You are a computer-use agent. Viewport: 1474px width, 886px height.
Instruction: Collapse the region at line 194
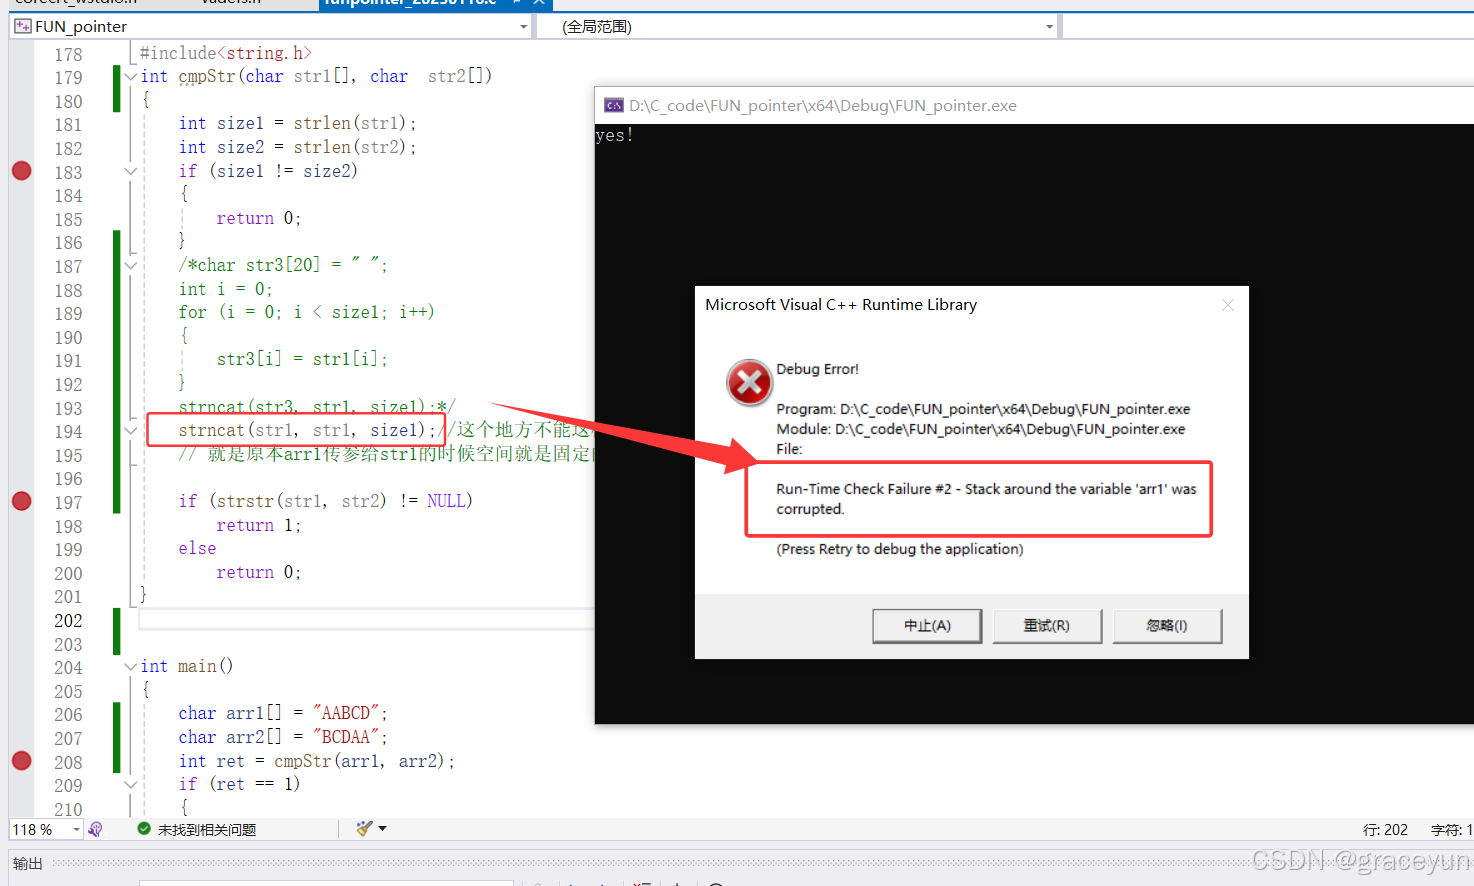130,431
